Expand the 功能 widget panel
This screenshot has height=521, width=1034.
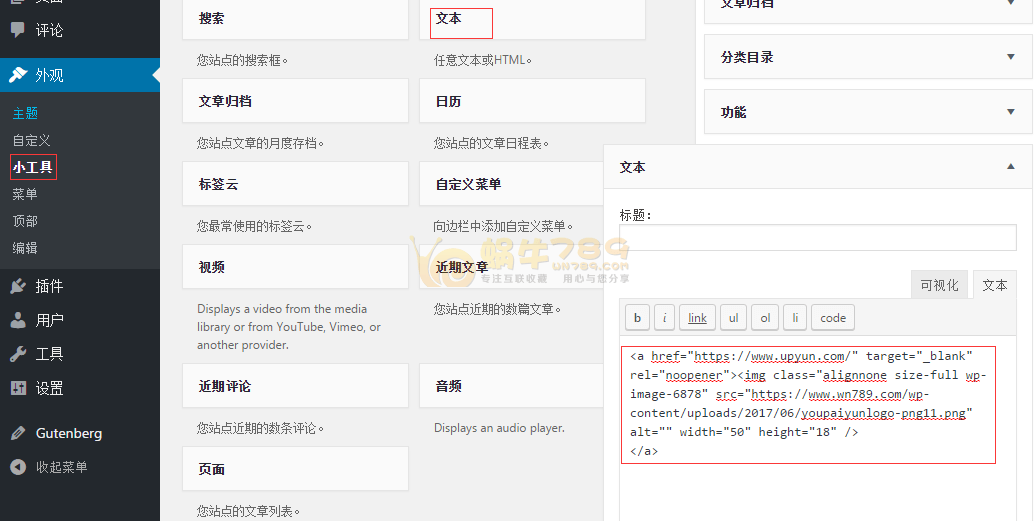(1010, 112)
